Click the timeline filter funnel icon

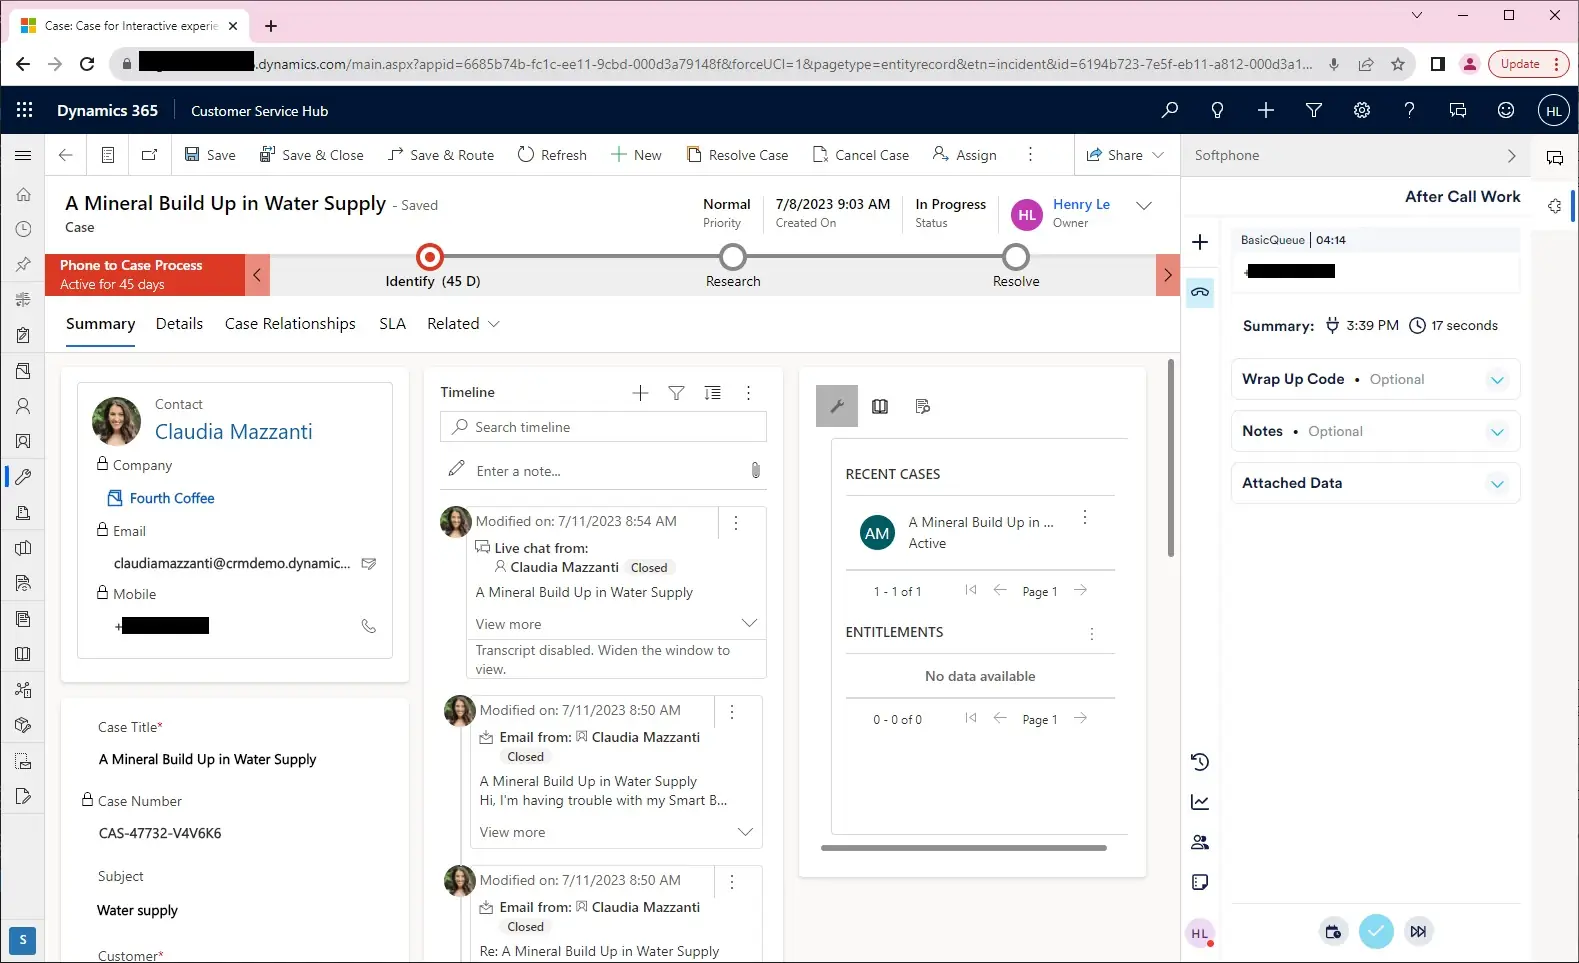676,393
